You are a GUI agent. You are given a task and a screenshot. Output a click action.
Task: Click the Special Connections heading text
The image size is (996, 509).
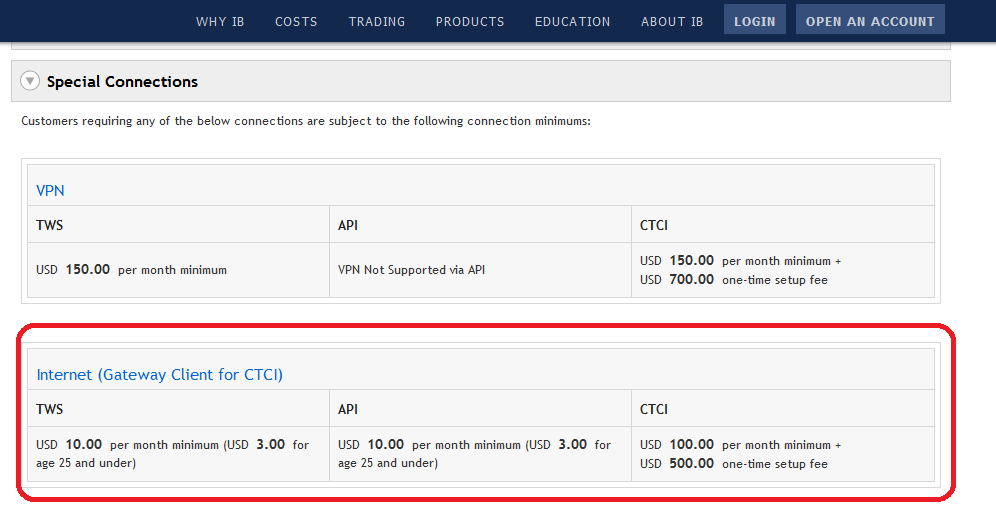coord(122,81)
